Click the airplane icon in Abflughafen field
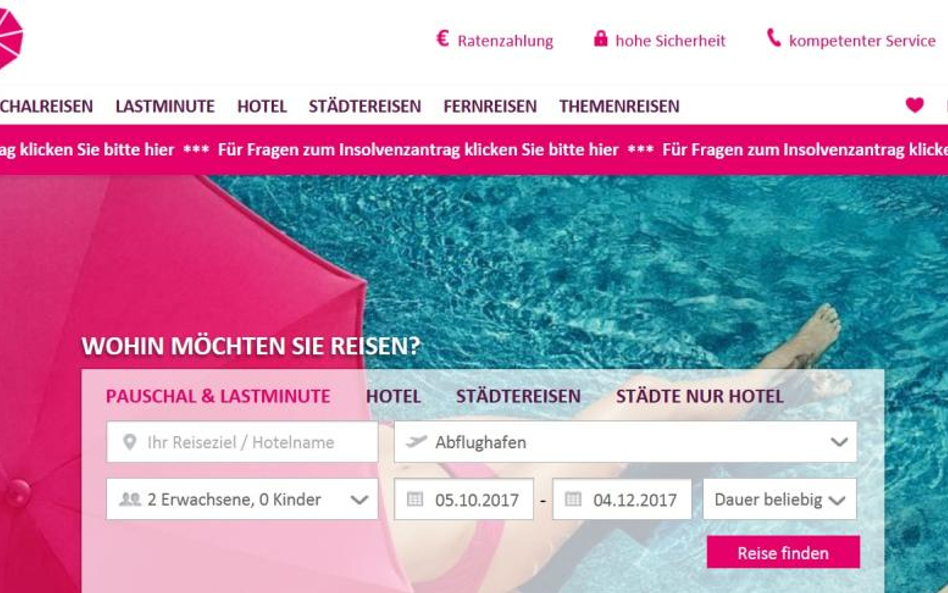Viewport: 948px width, 593px height. tap(416, 441)
